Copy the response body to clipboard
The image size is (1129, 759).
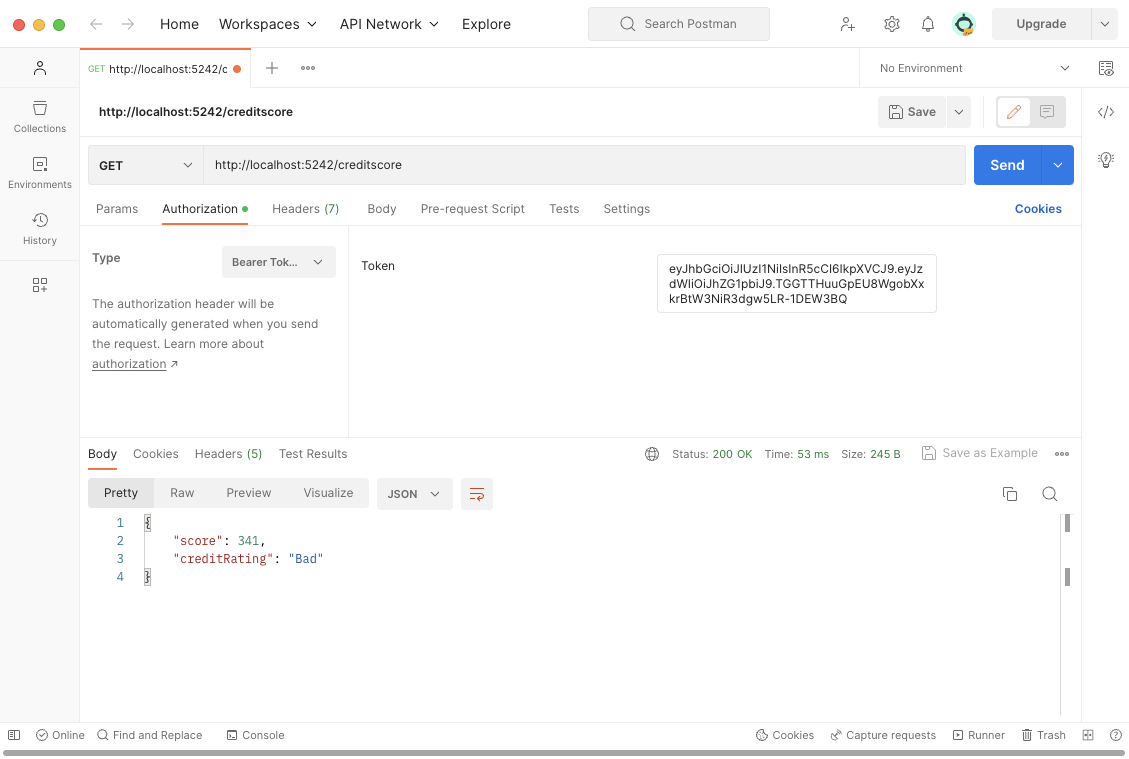coord(1010,494)
